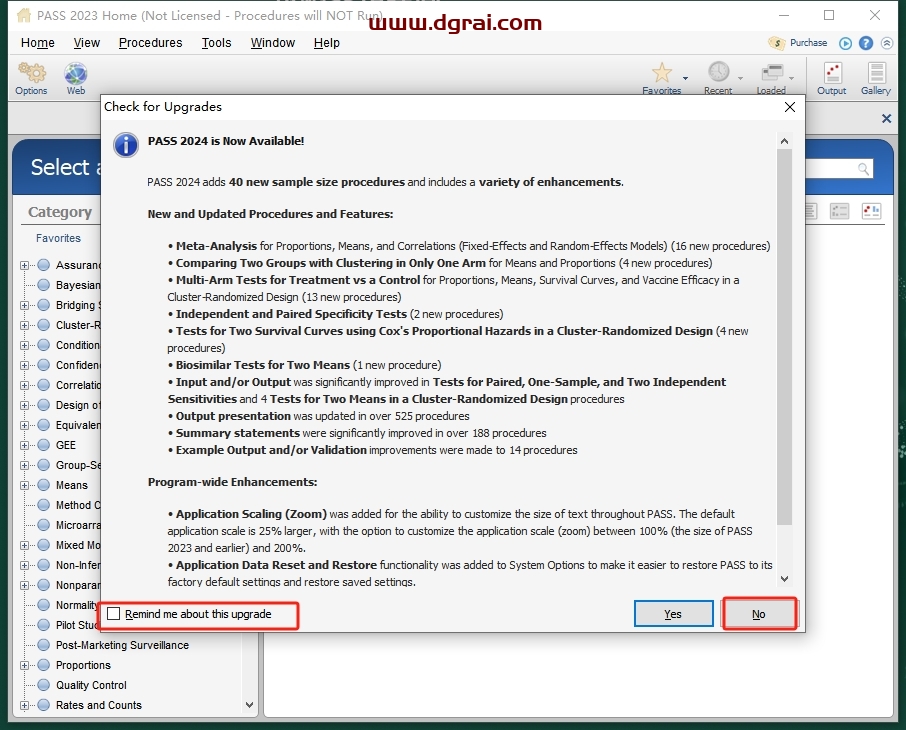This screenshot has height=730, width=906.
Task: Open the Window menu
Action: (x=273, y=43)
